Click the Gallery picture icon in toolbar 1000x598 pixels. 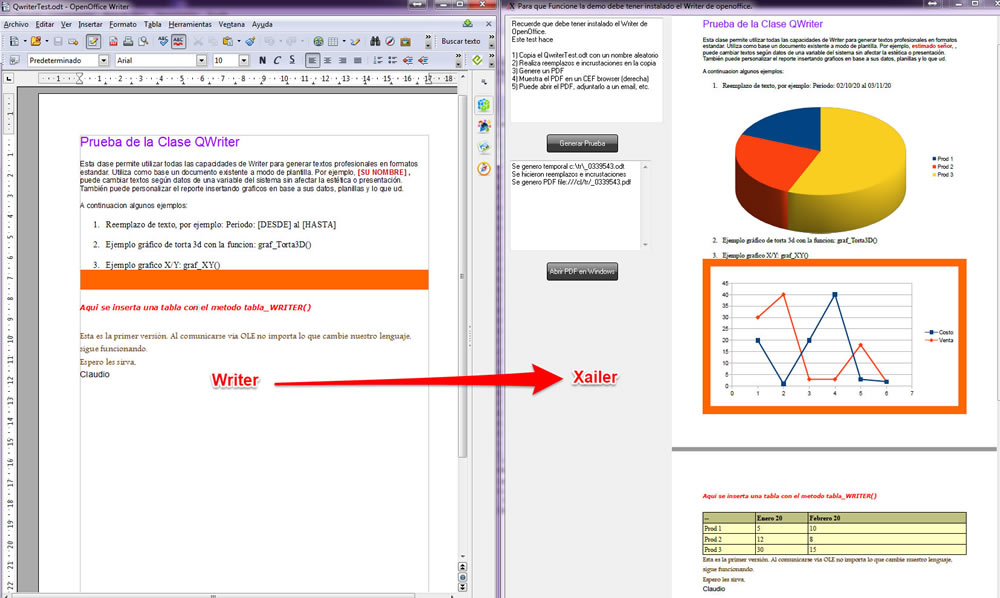point(405,41)
